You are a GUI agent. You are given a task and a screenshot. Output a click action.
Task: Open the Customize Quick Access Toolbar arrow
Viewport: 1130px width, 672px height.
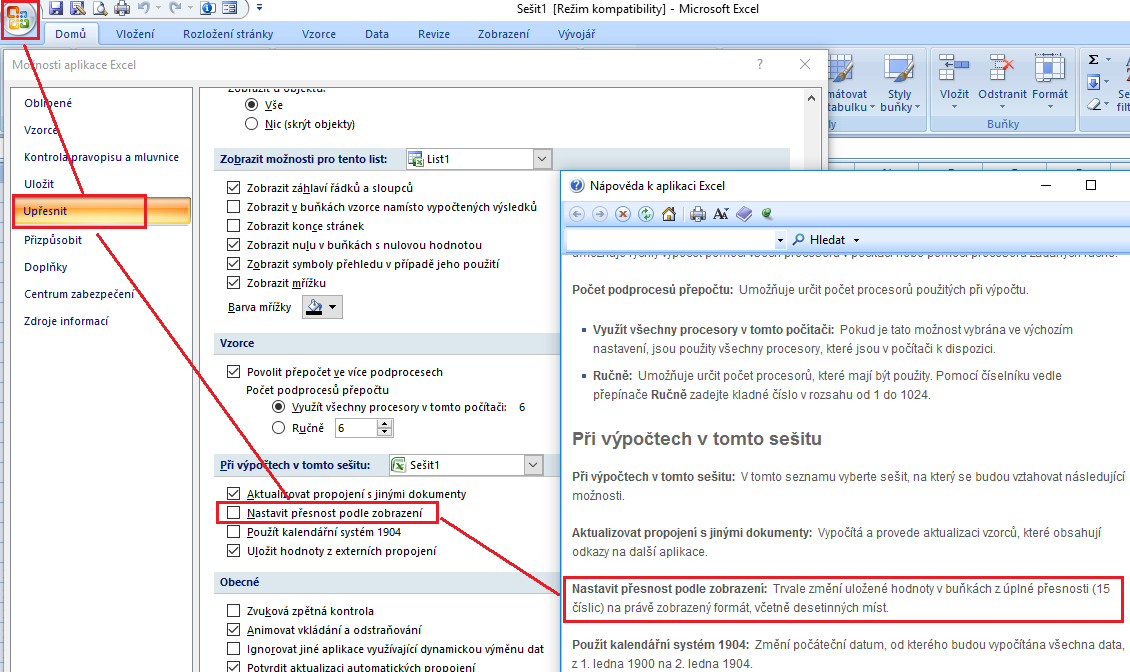pyautogui.click(x=259, y=9)
